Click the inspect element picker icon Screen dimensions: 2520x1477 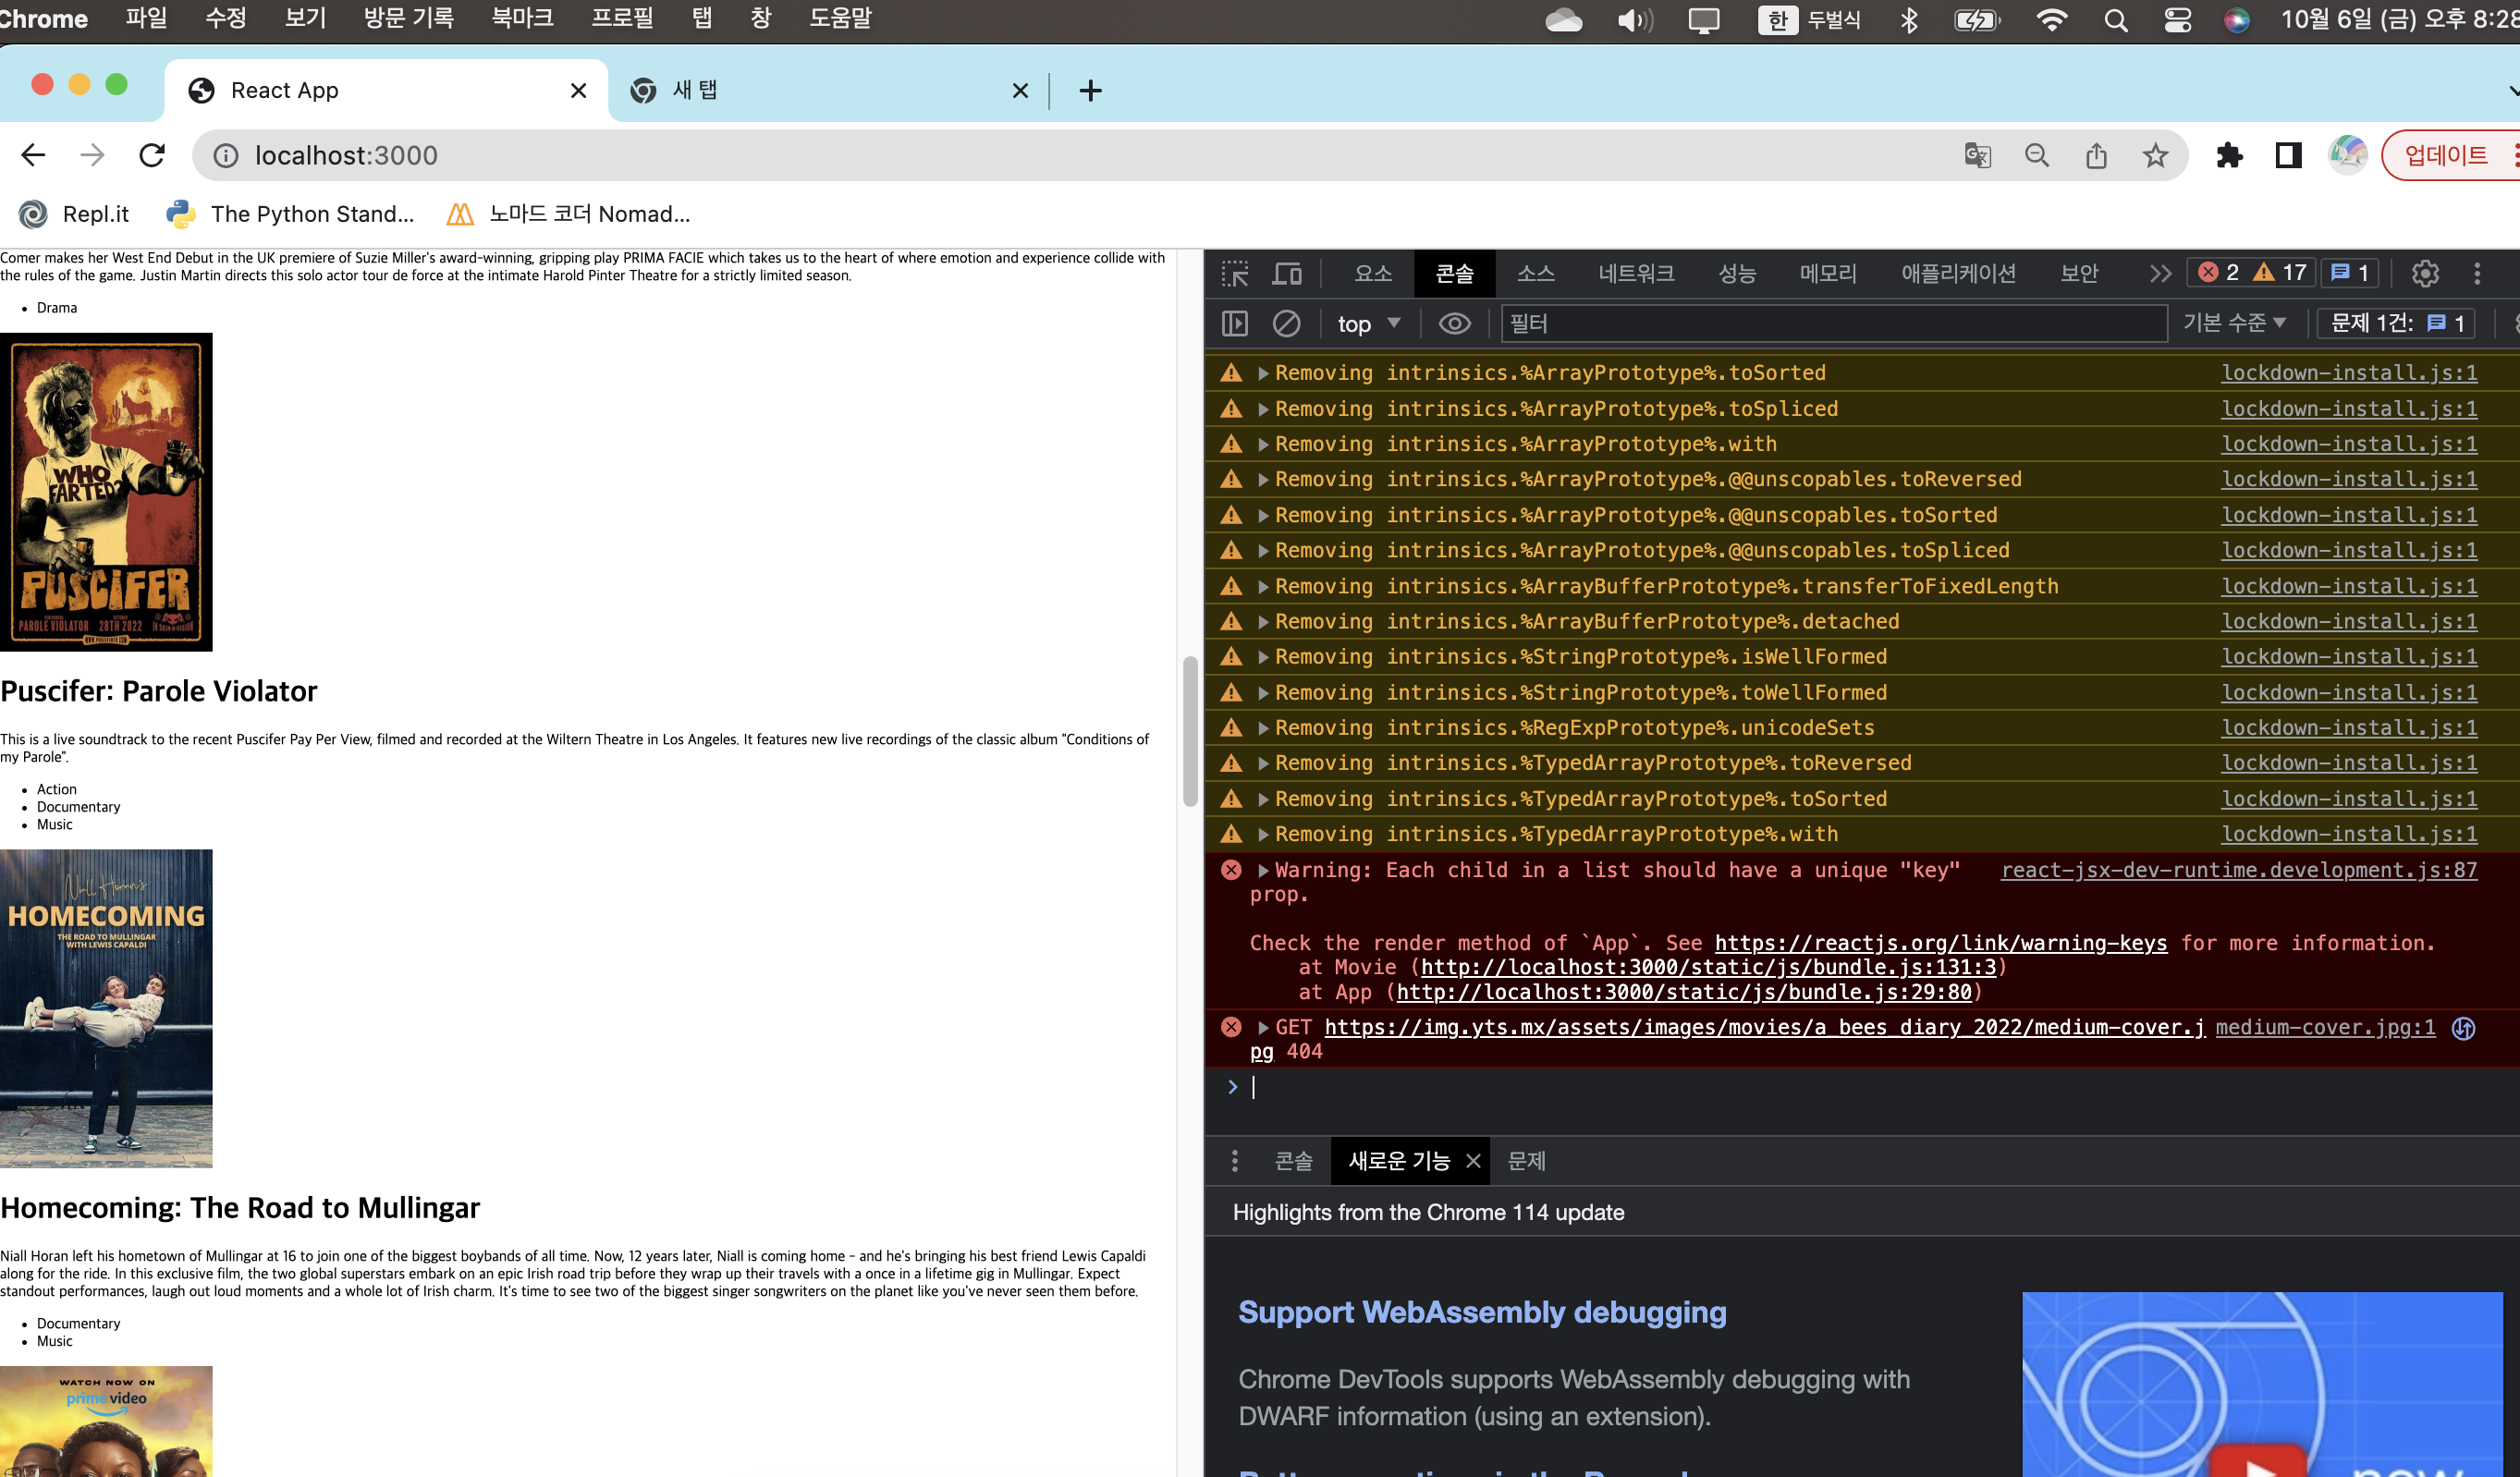click(x=1235, y=273)
